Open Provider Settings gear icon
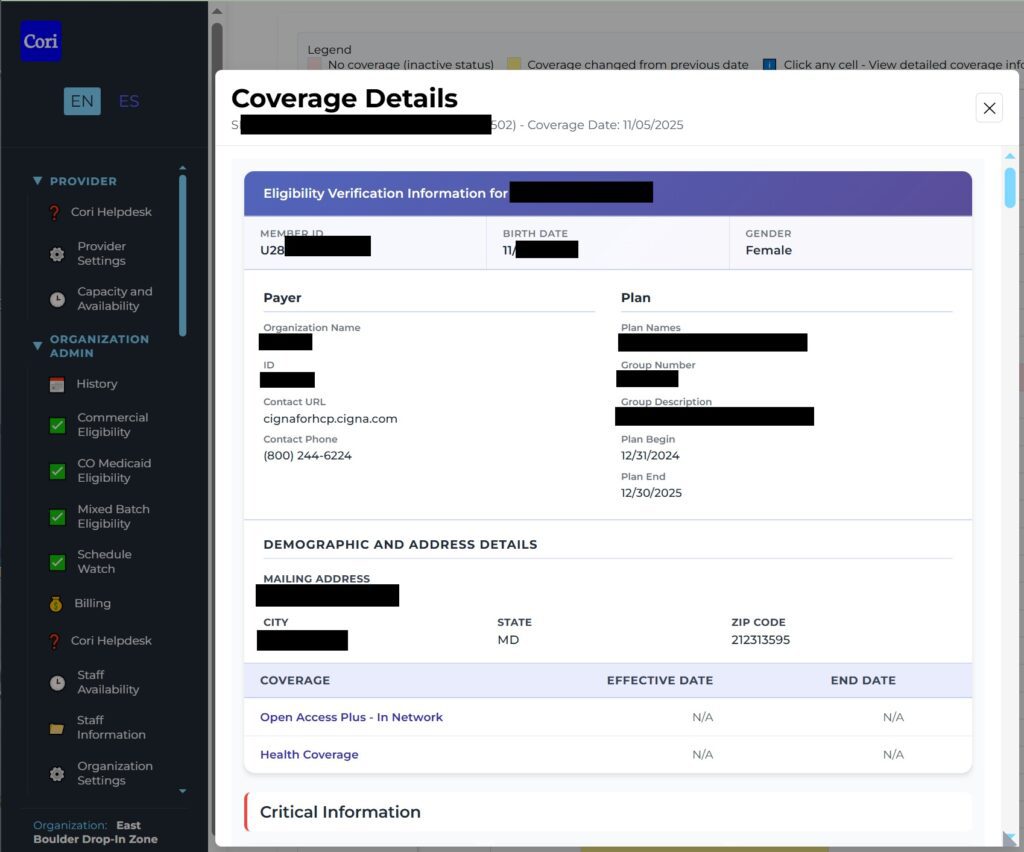 57,254
